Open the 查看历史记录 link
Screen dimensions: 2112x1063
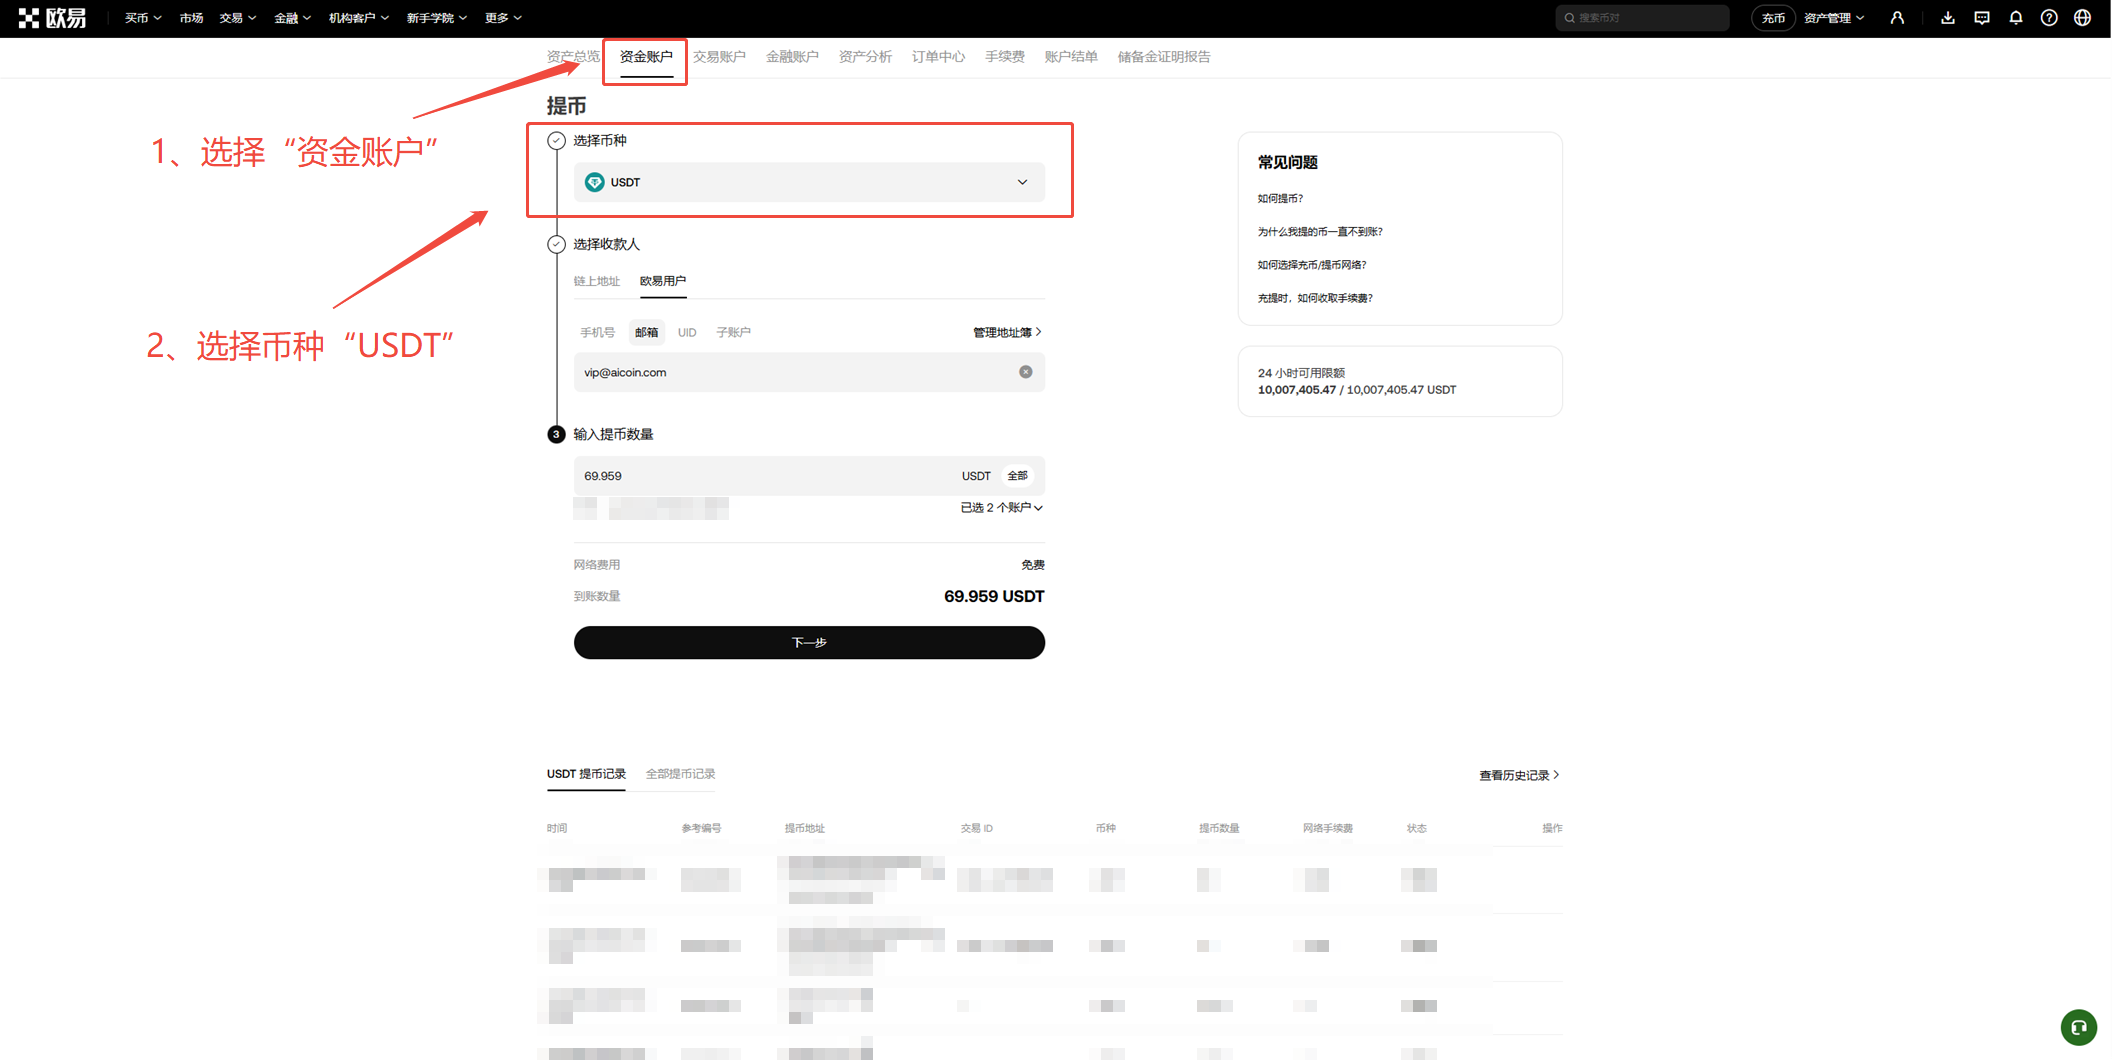[1518, 774]
